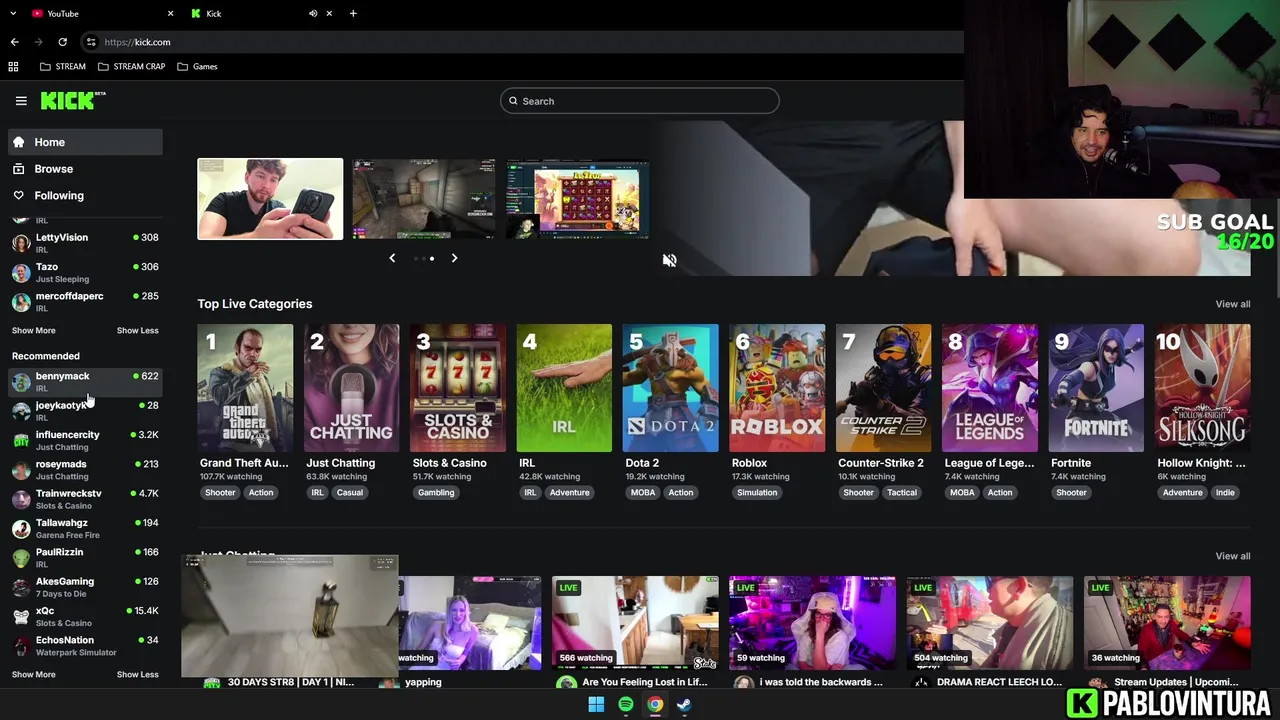Open bennymack recommended channel
This screenshot has height=720, width=1280.
pyautogui.click(x=85, y=381)
